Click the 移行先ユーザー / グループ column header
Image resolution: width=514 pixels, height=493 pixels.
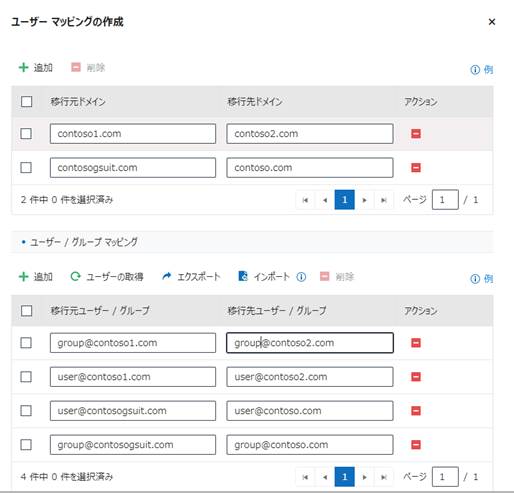[x=277, y=311]
